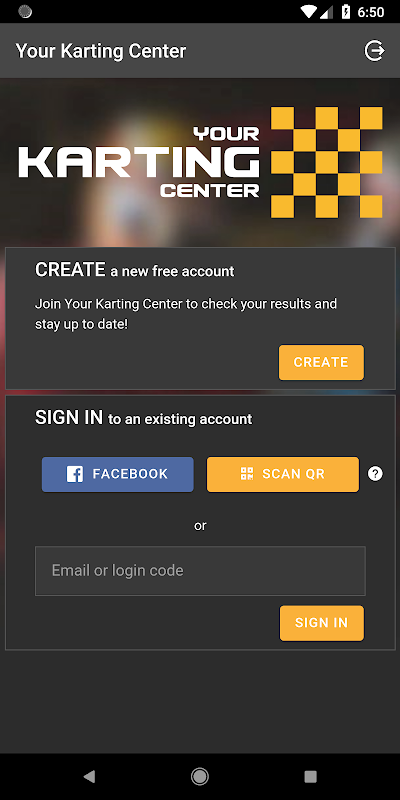This screenshot has height=800, width=400.
Task: Tap the WiFi status icon
Action: click(309, 11)
